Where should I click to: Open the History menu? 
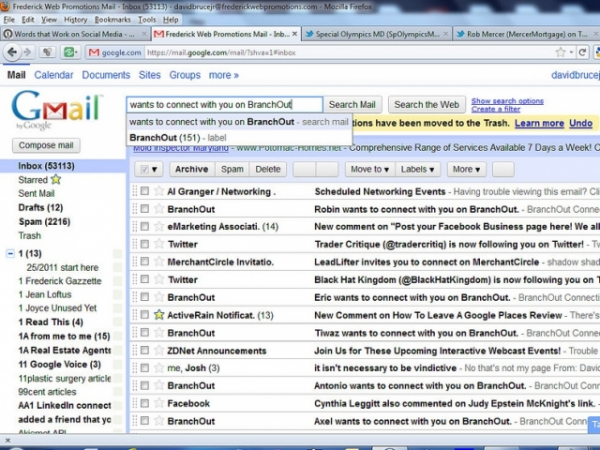click(75, 20)
